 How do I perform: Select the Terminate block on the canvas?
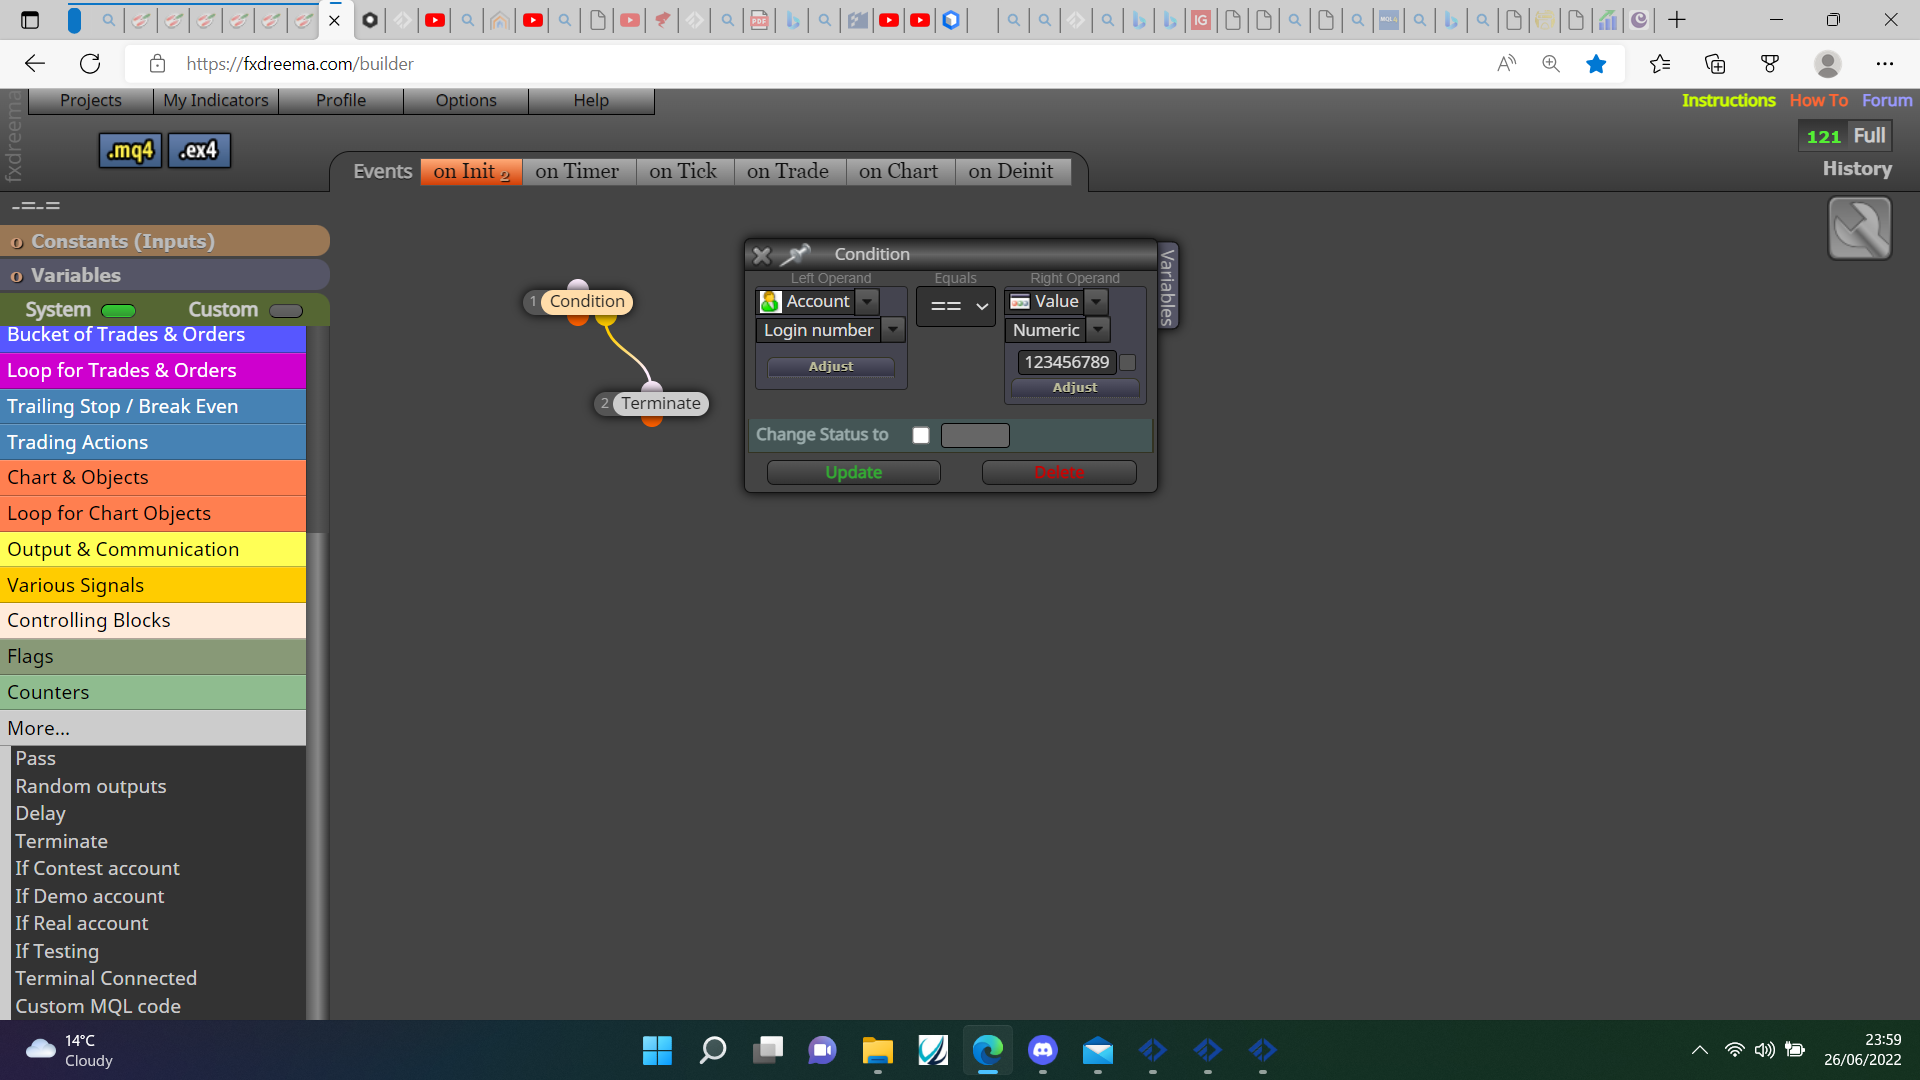tap(660, 403)
